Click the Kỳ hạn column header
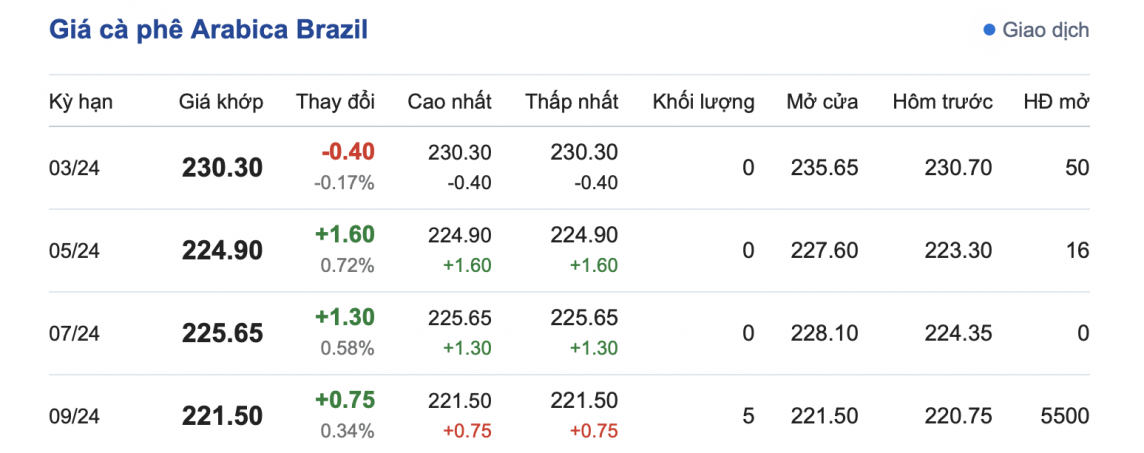This screenshot has height=453, width=1144. pyautogui.click(x=81, y=102)
